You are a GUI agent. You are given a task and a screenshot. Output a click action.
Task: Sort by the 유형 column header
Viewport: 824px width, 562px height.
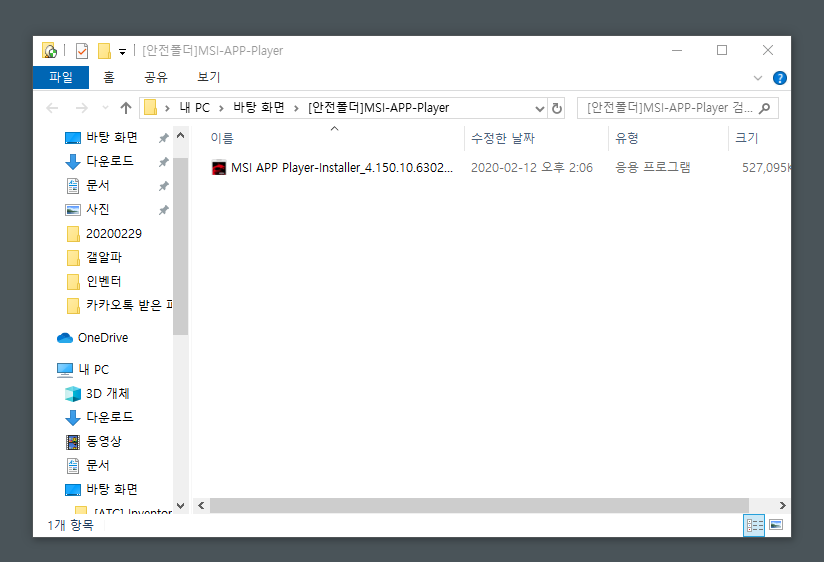click(627, 138)
